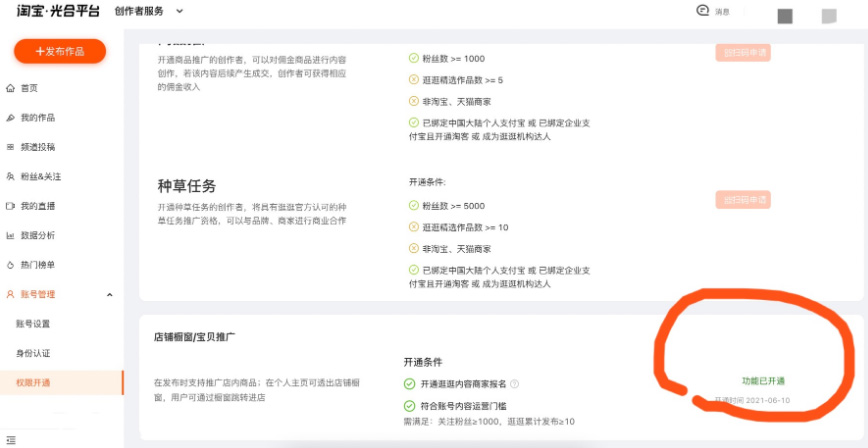This screenshot has height=448, width=868.
Task: Click the 我的作品 pen icon
Action: coord(10,117)
